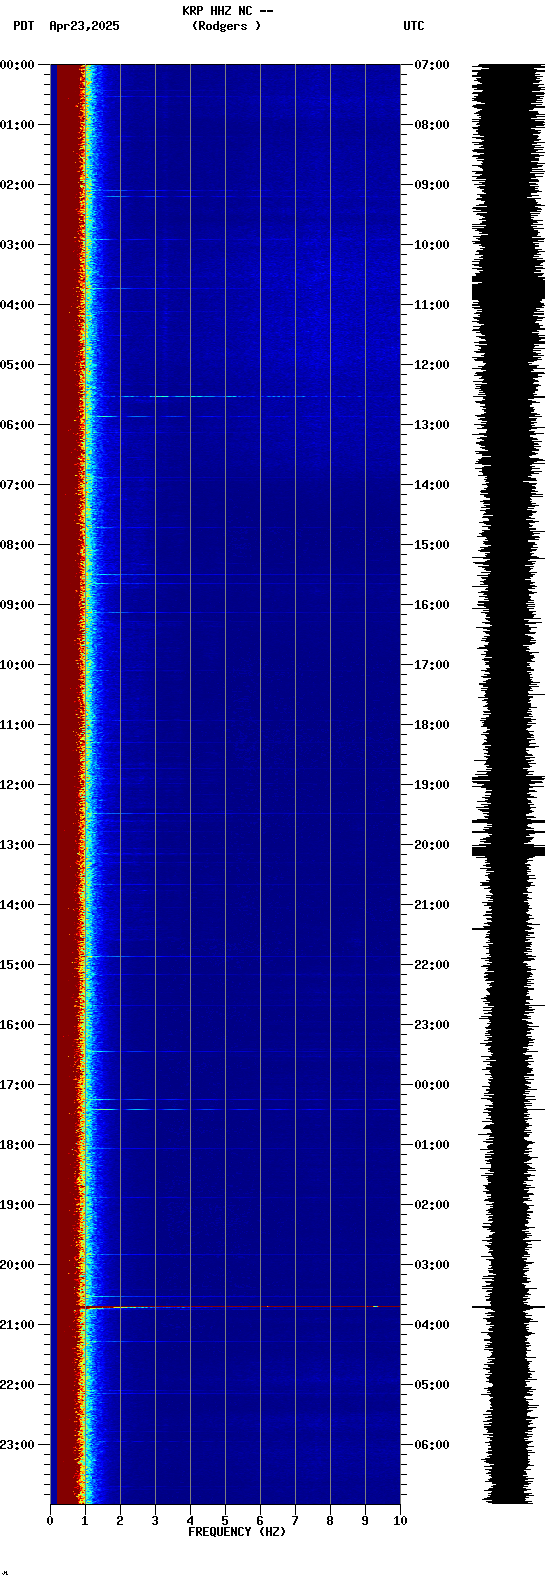This screenshot has width=552, height=1584.
Task: Click the UTC timezone label
Action: coord(414,26)
